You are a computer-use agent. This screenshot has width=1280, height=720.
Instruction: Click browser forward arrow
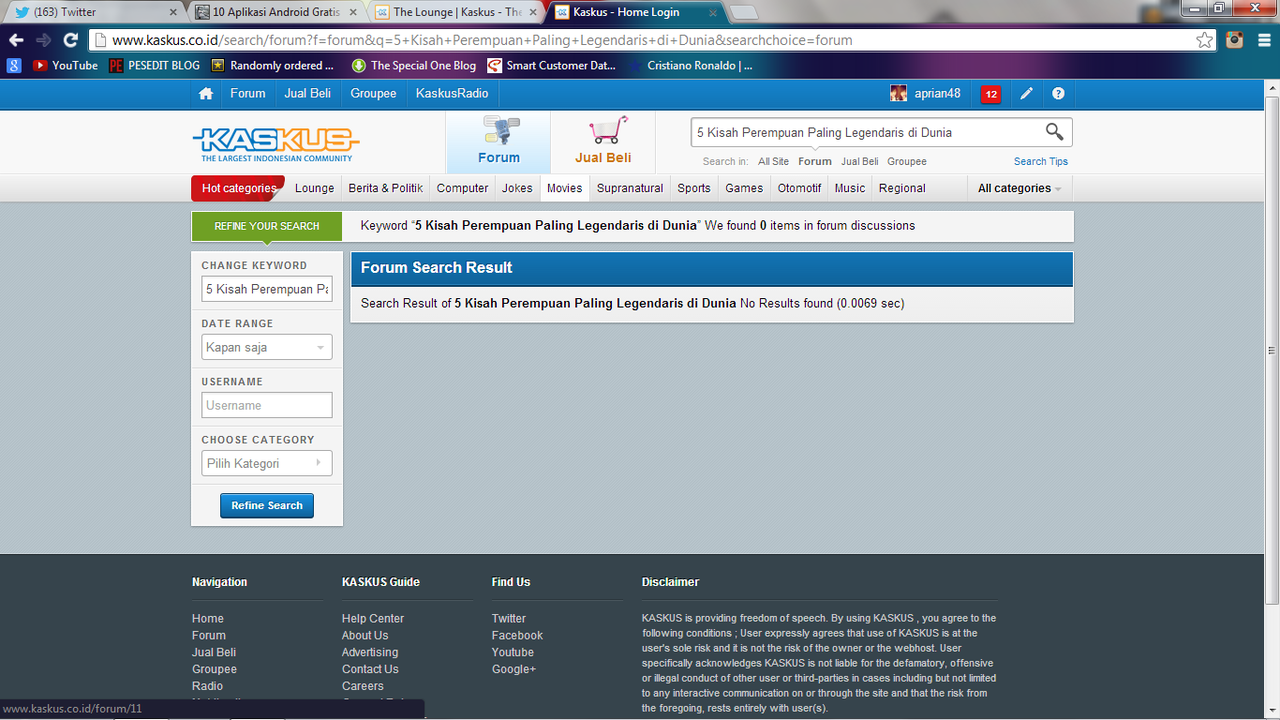(x=43, y=40)
